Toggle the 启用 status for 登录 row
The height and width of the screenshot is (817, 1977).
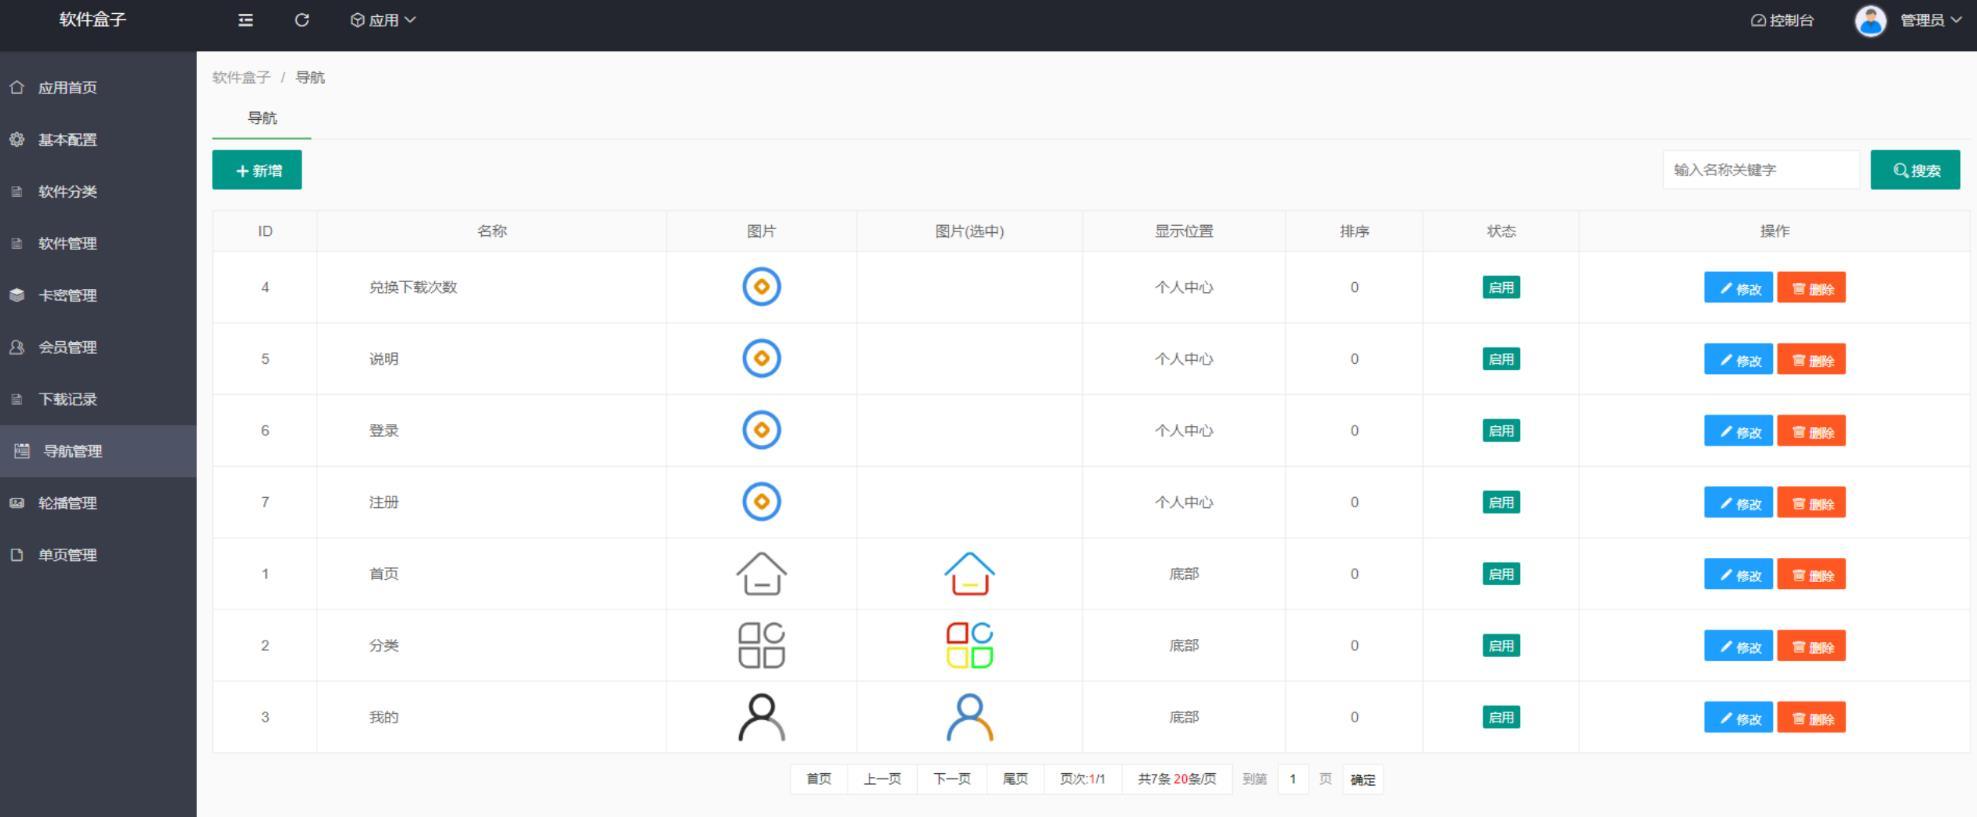click(1500, 431)
